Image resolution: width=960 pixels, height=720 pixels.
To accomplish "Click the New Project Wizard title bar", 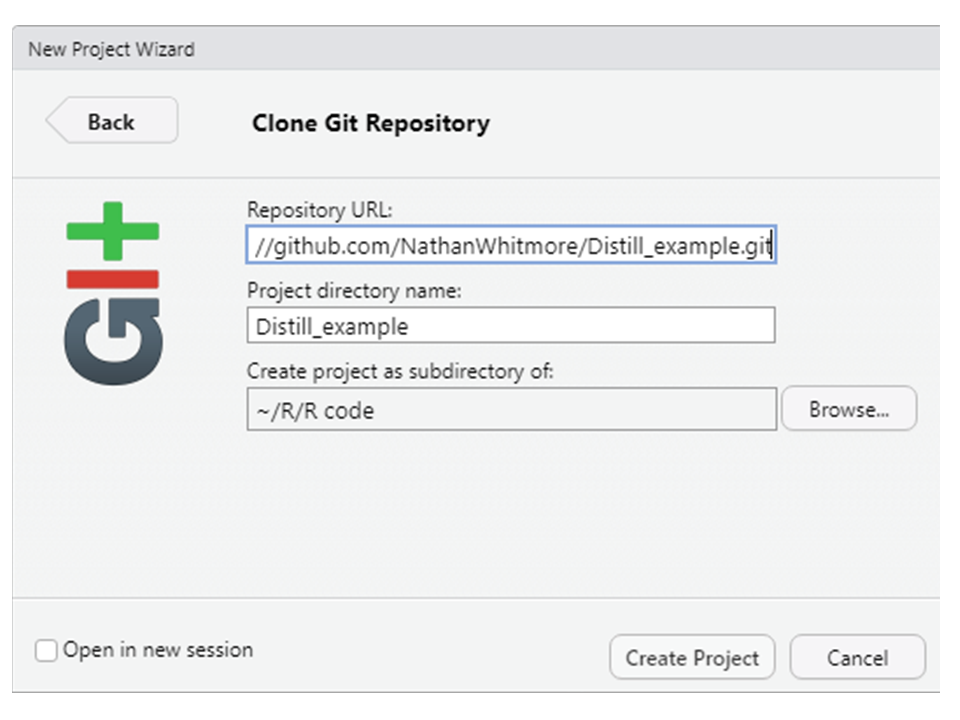I will [x=476, y=48].
